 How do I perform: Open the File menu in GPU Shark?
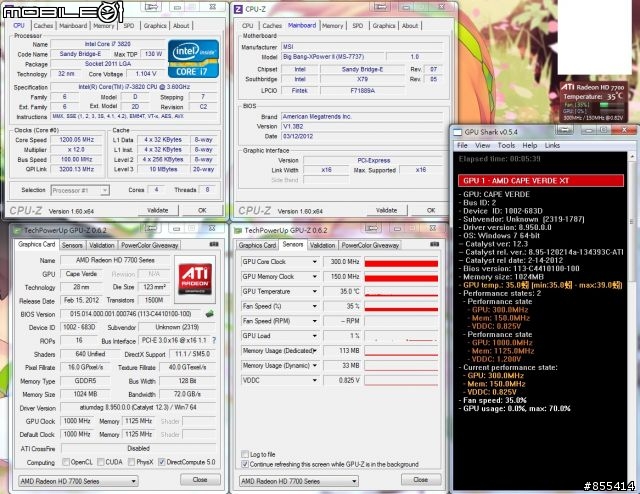tap(462, 145)
